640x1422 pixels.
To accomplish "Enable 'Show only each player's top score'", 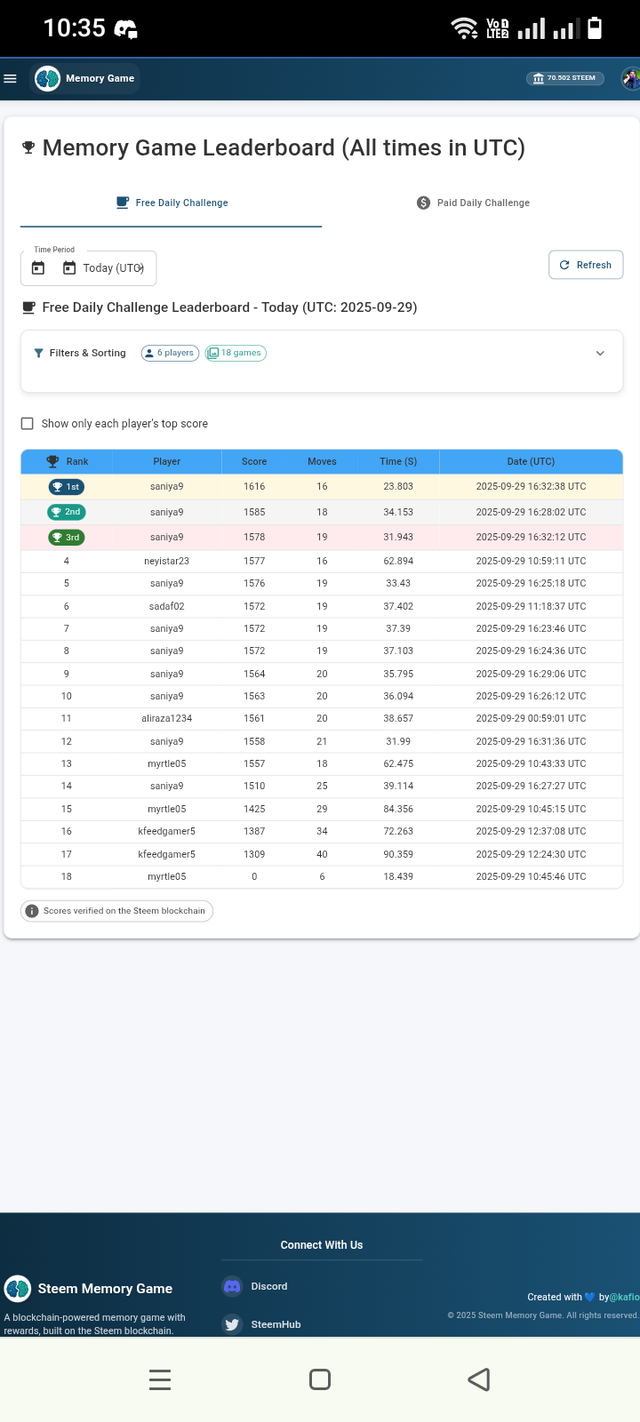I will (27, 424).
